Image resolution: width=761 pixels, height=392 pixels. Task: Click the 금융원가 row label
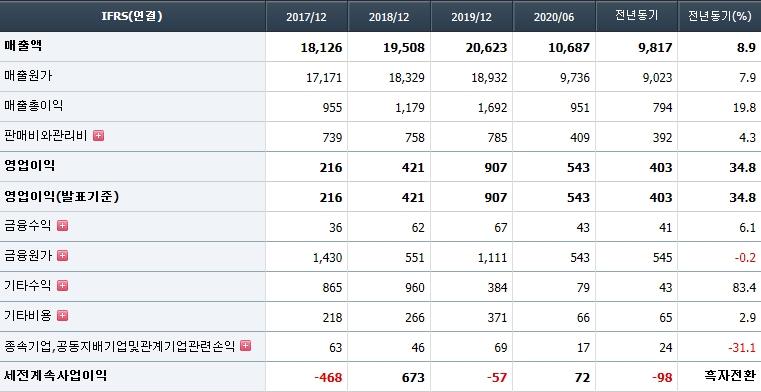click(27, 256)
